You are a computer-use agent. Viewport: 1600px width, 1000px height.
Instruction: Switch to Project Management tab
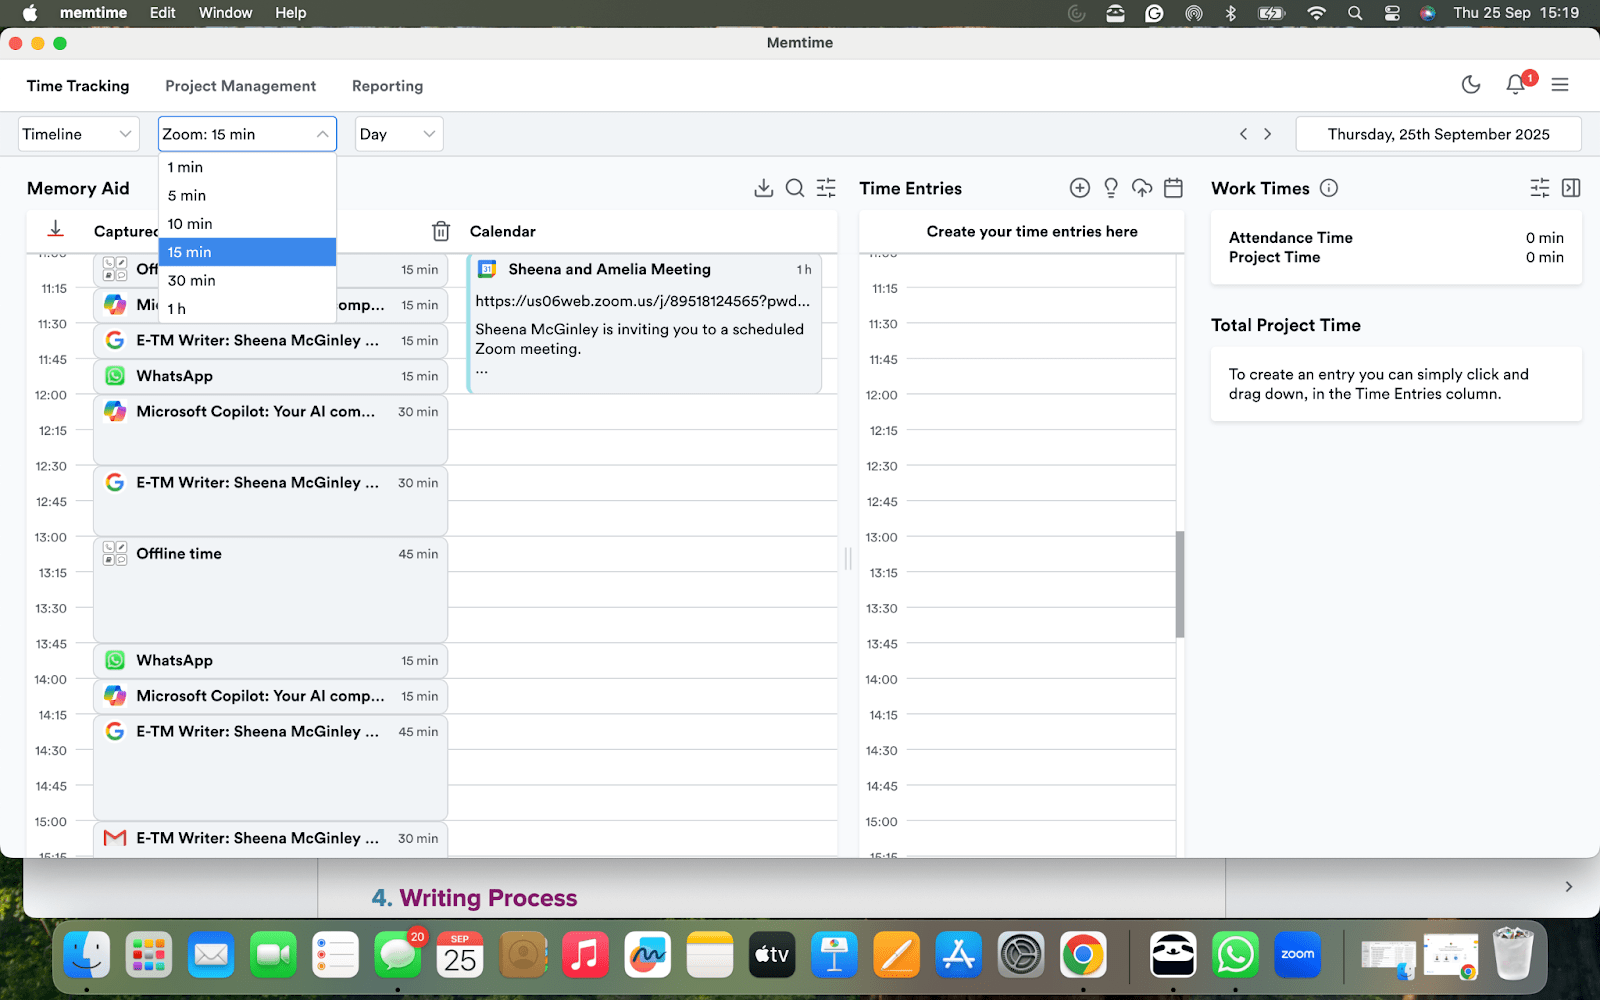click(240, 86)
